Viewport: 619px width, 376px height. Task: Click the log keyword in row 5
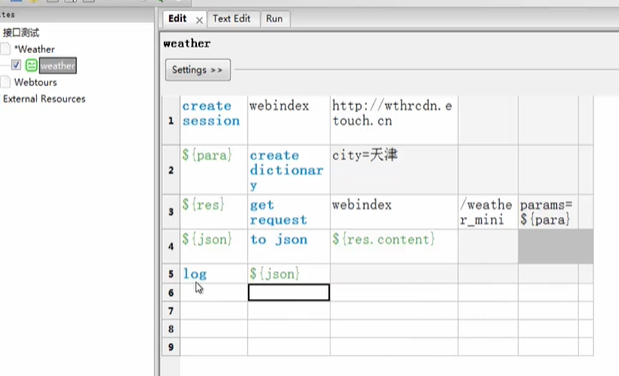click(x=195, y=274)
